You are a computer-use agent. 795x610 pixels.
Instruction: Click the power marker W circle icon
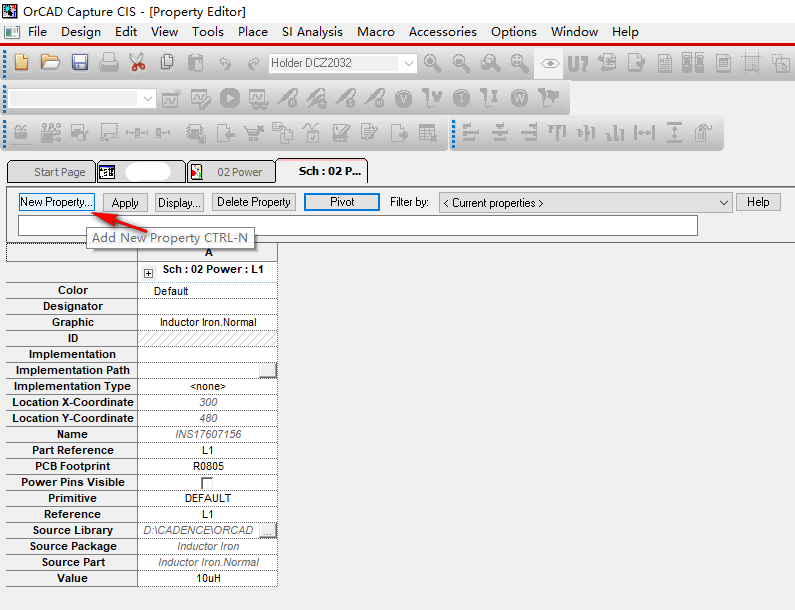pyautogui.click(x=519, y=98)
